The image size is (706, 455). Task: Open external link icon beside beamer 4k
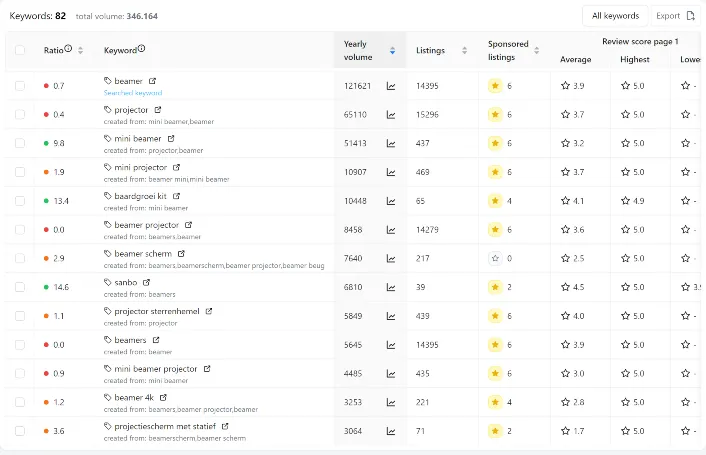[x=163, y=398]
